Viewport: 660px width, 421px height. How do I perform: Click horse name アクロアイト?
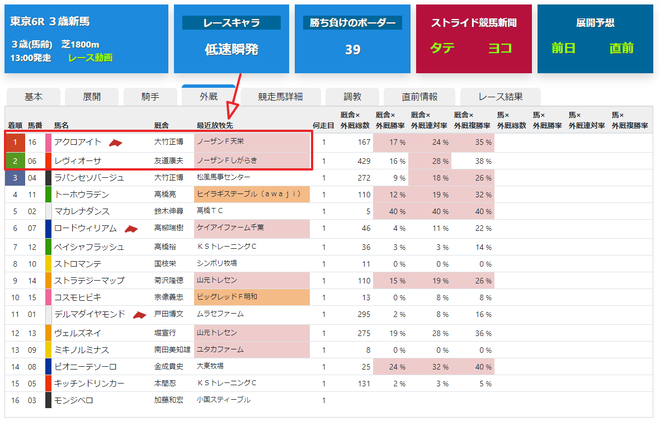click(x=78, y=142)
